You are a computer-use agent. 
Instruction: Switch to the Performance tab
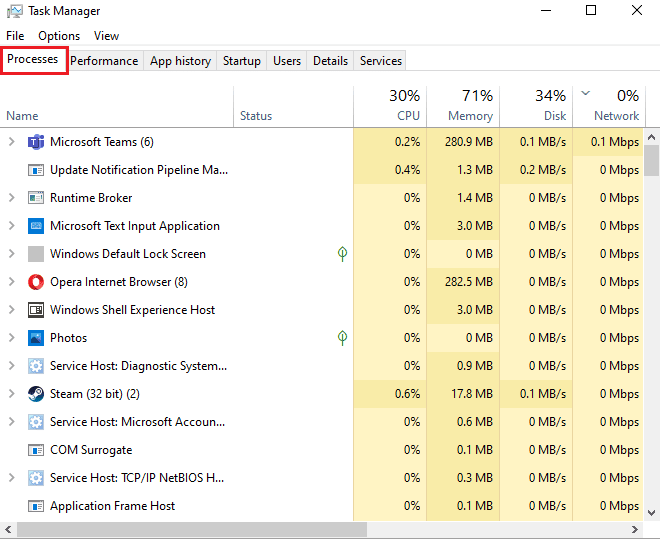click(x=104, y=61)
